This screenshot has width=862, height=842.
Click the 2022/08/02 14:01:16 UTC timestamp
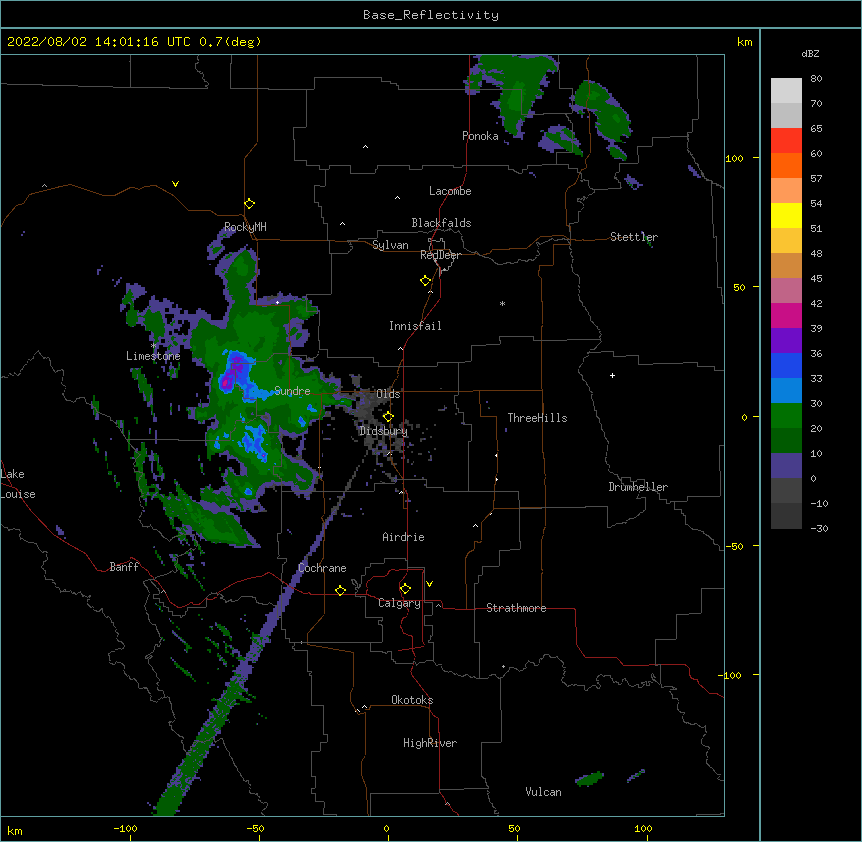[x=99, y=42]
